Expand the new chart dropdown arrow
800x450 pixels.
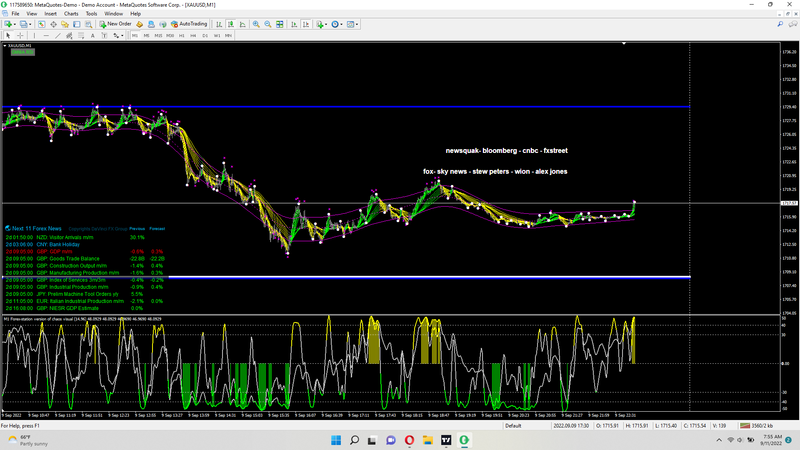click(15, 23)
